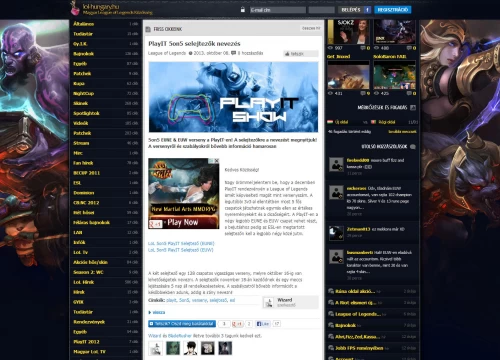
Task: Click the Play Now ad banner
Action: point(184,222)
